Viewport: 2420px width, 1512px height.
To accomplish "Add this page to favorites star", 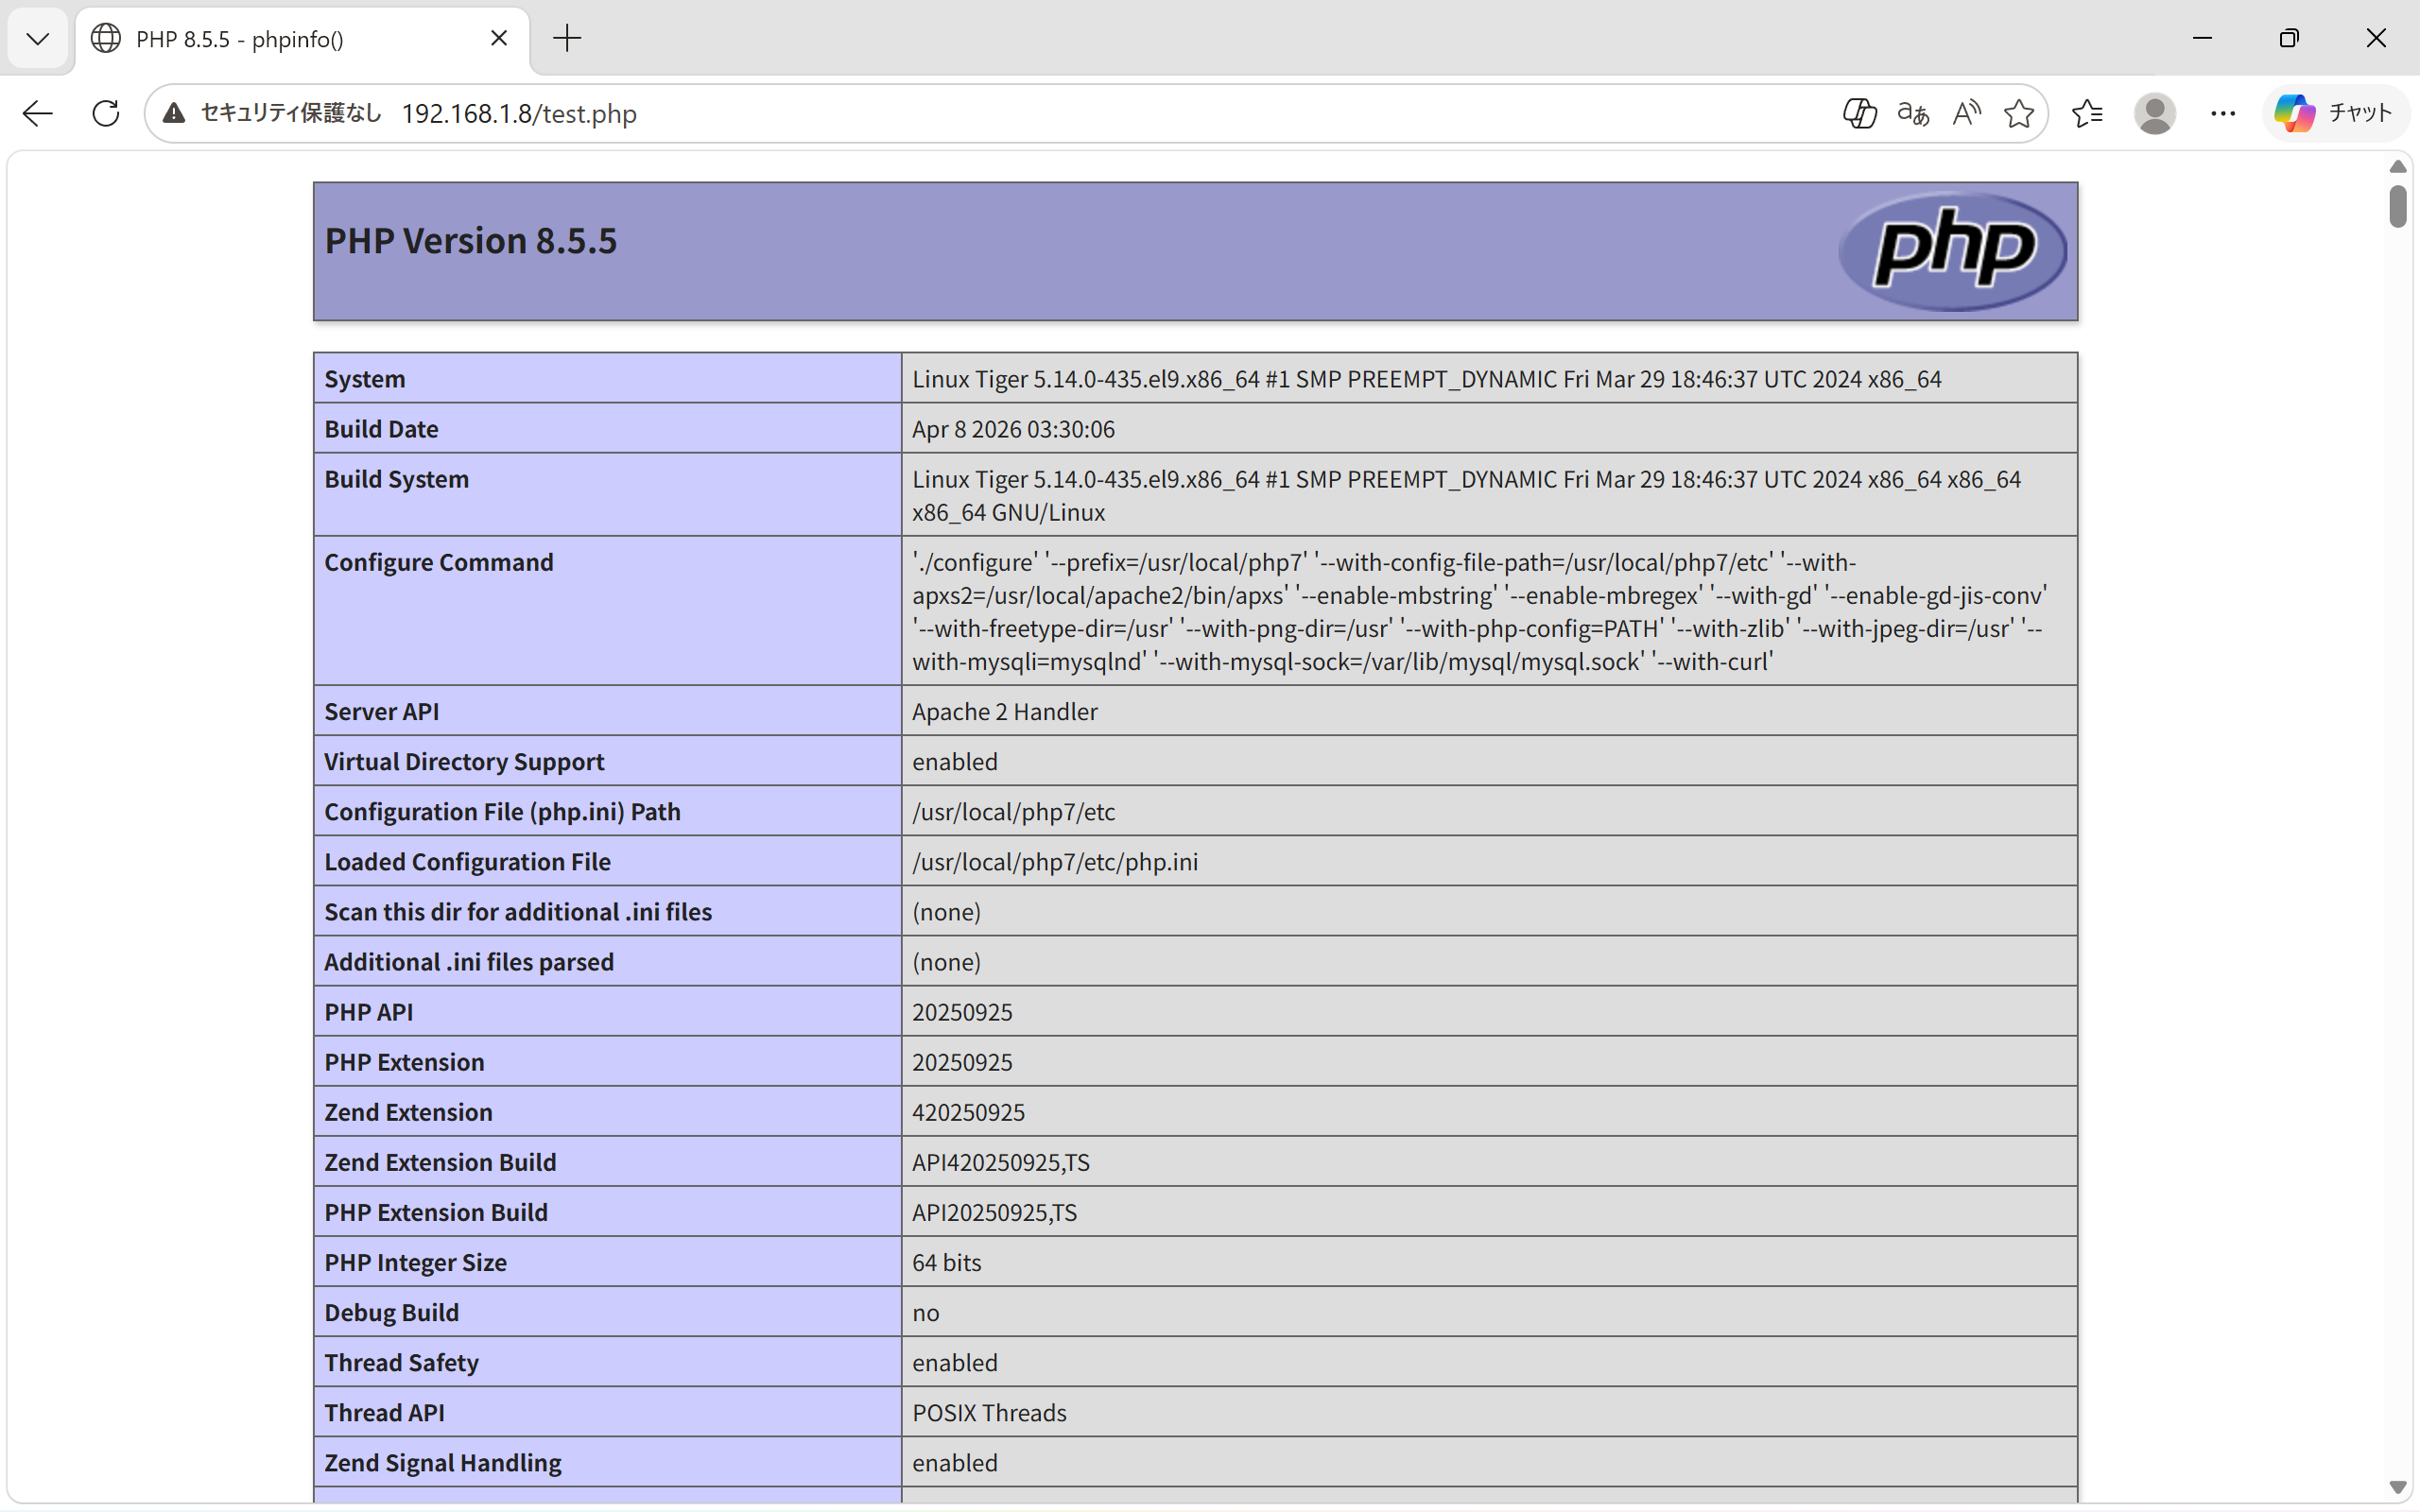I will click(x=2019, y=113).
